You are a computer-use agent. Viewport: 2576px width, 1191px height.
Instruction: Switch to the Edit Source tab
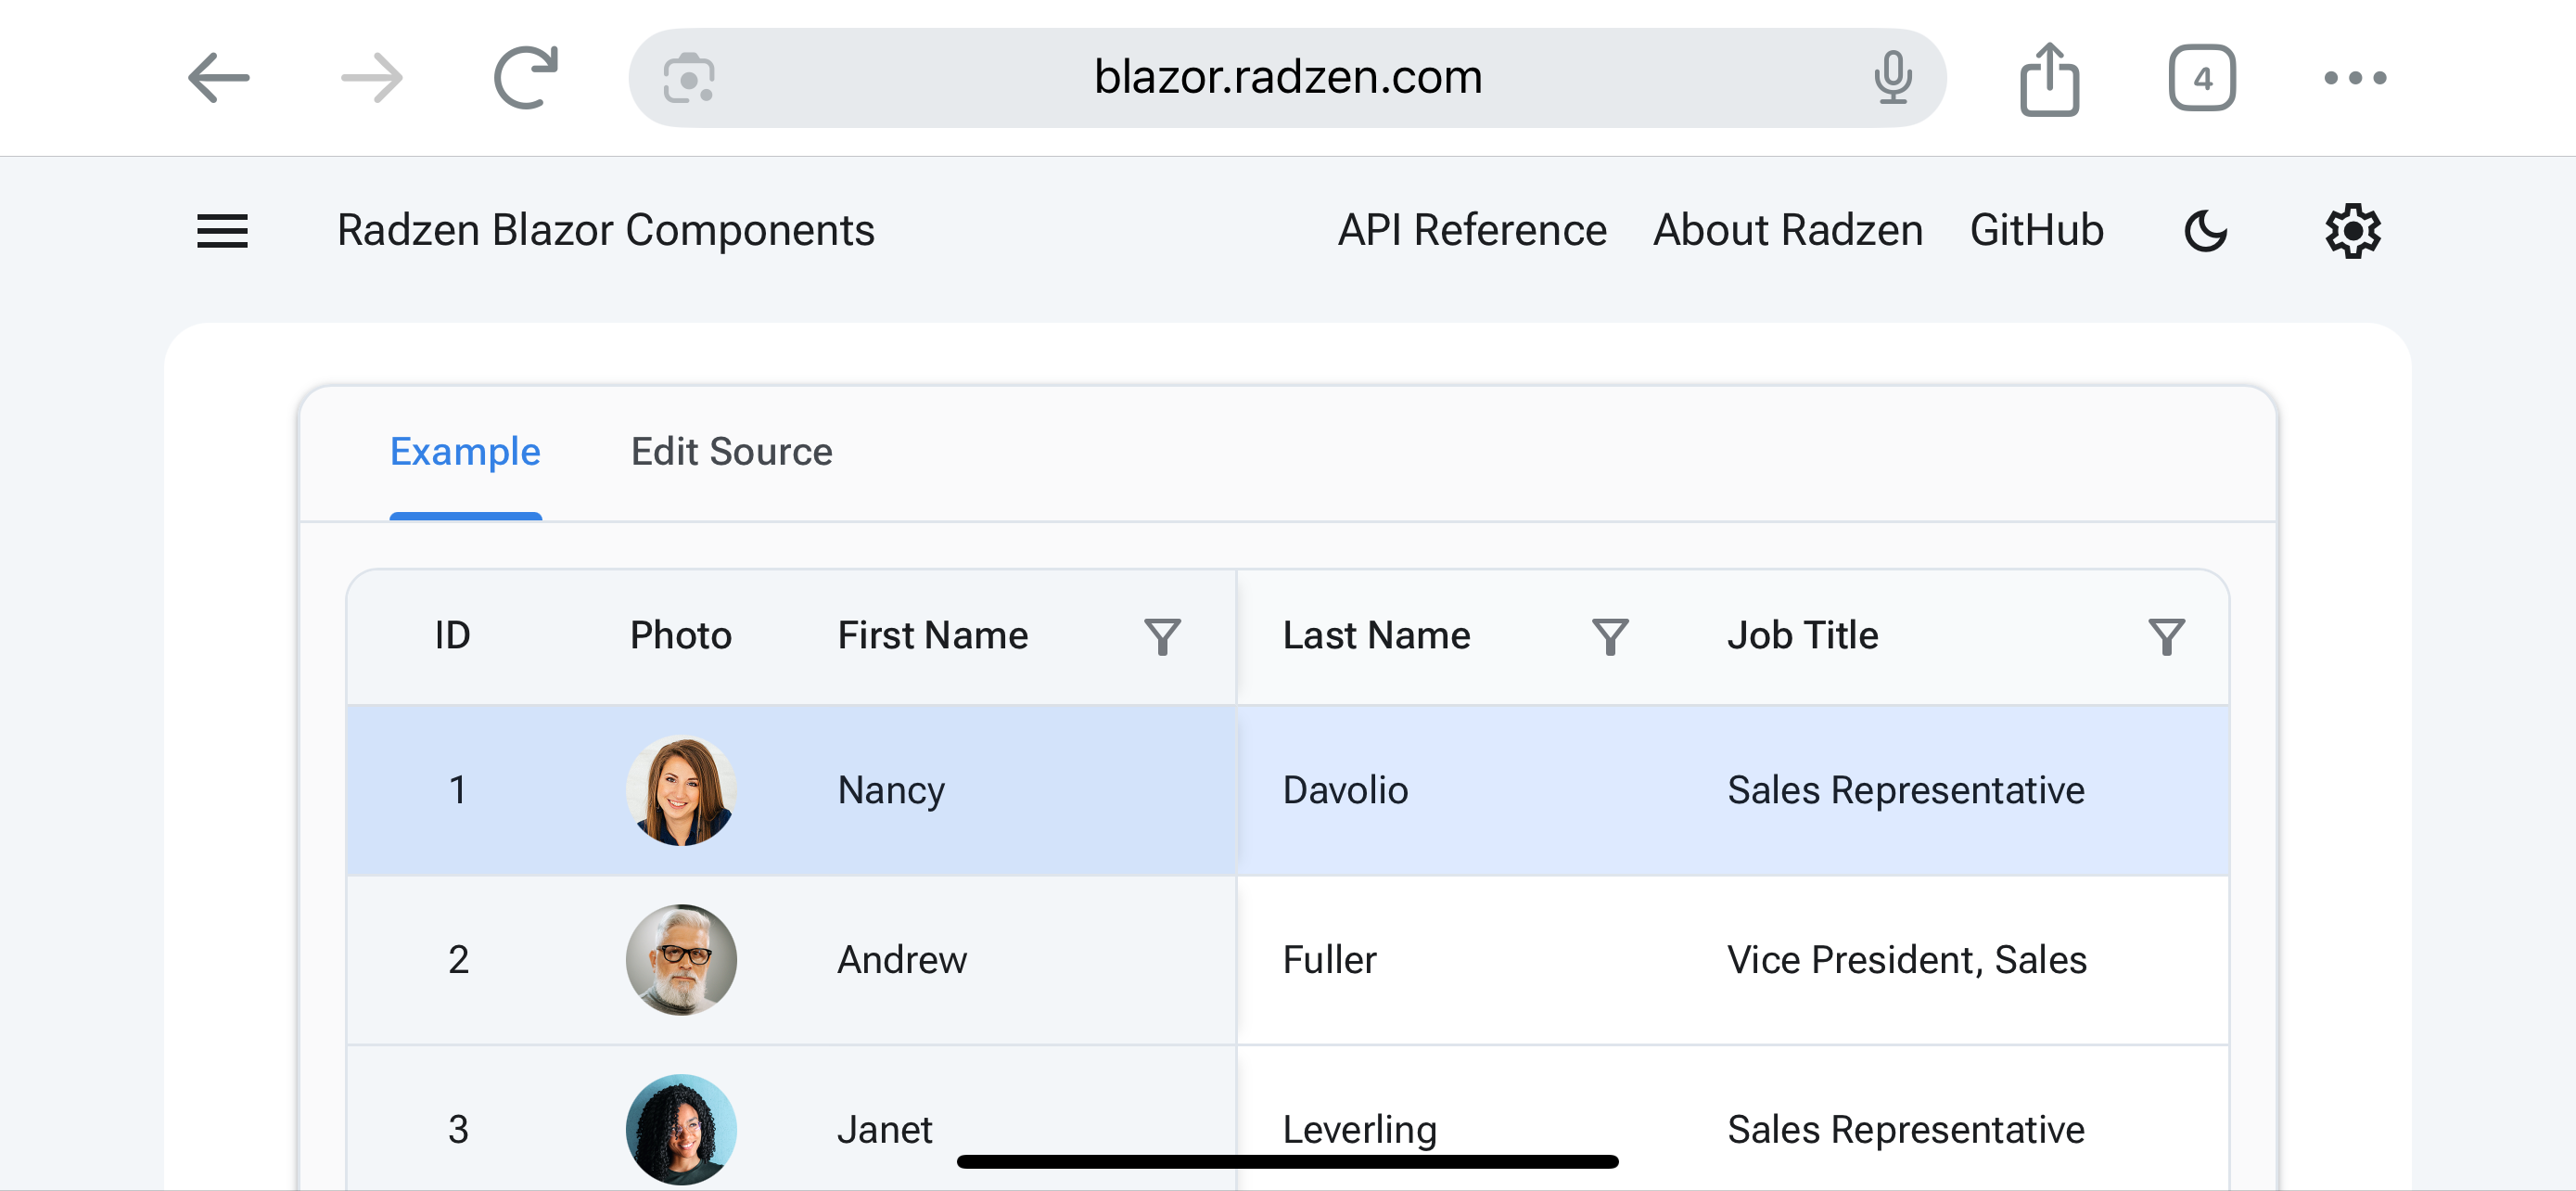731,452
